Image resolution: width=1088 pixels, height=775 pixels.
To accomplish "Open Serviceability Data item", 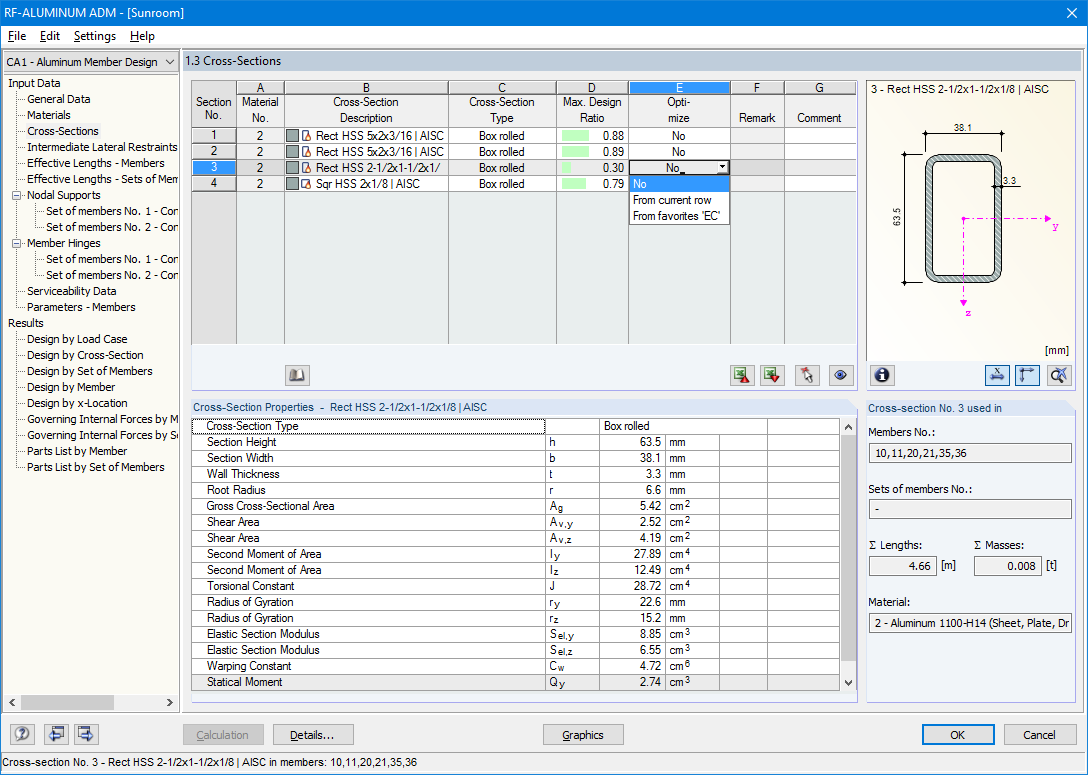I will (x=71, y=291).
